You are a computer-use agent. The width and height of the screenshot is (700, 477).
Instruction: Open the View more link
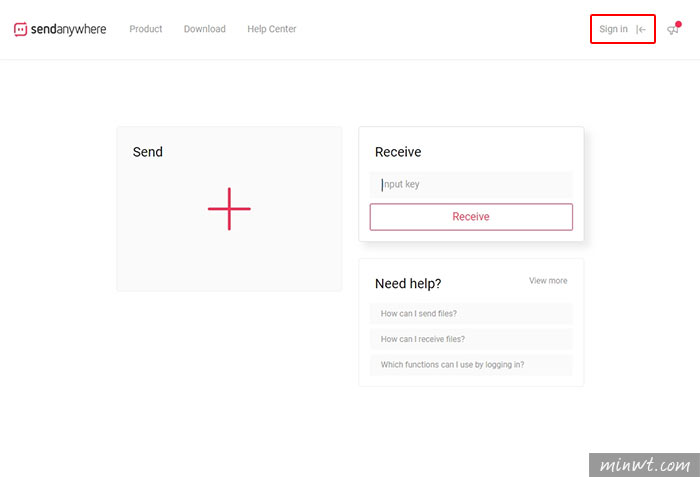[x=548, y=280]
